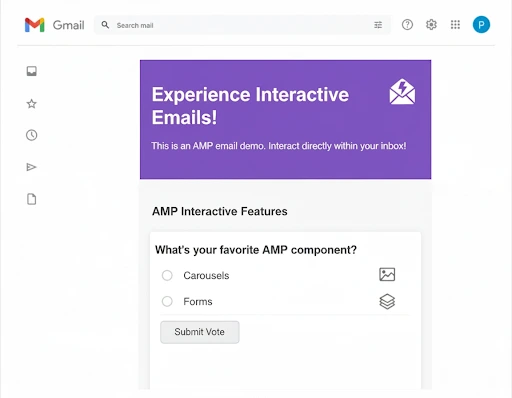Click the Forms layers icon
512x398 pixels.
click(387, 301)
